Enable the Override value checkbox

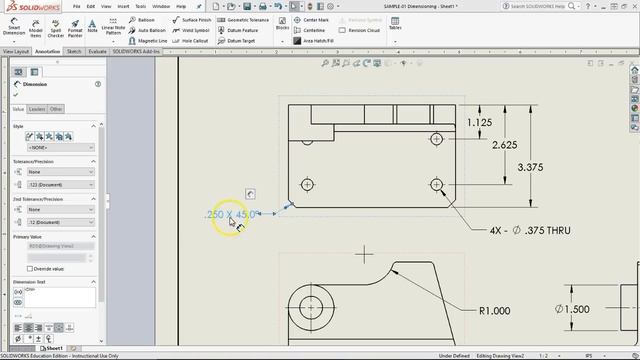click(x=30, y=269)
